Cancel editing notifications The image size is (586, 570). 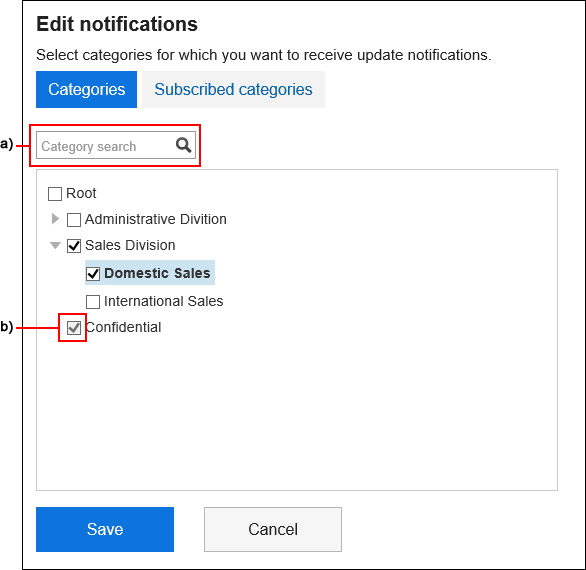[273, 529]
